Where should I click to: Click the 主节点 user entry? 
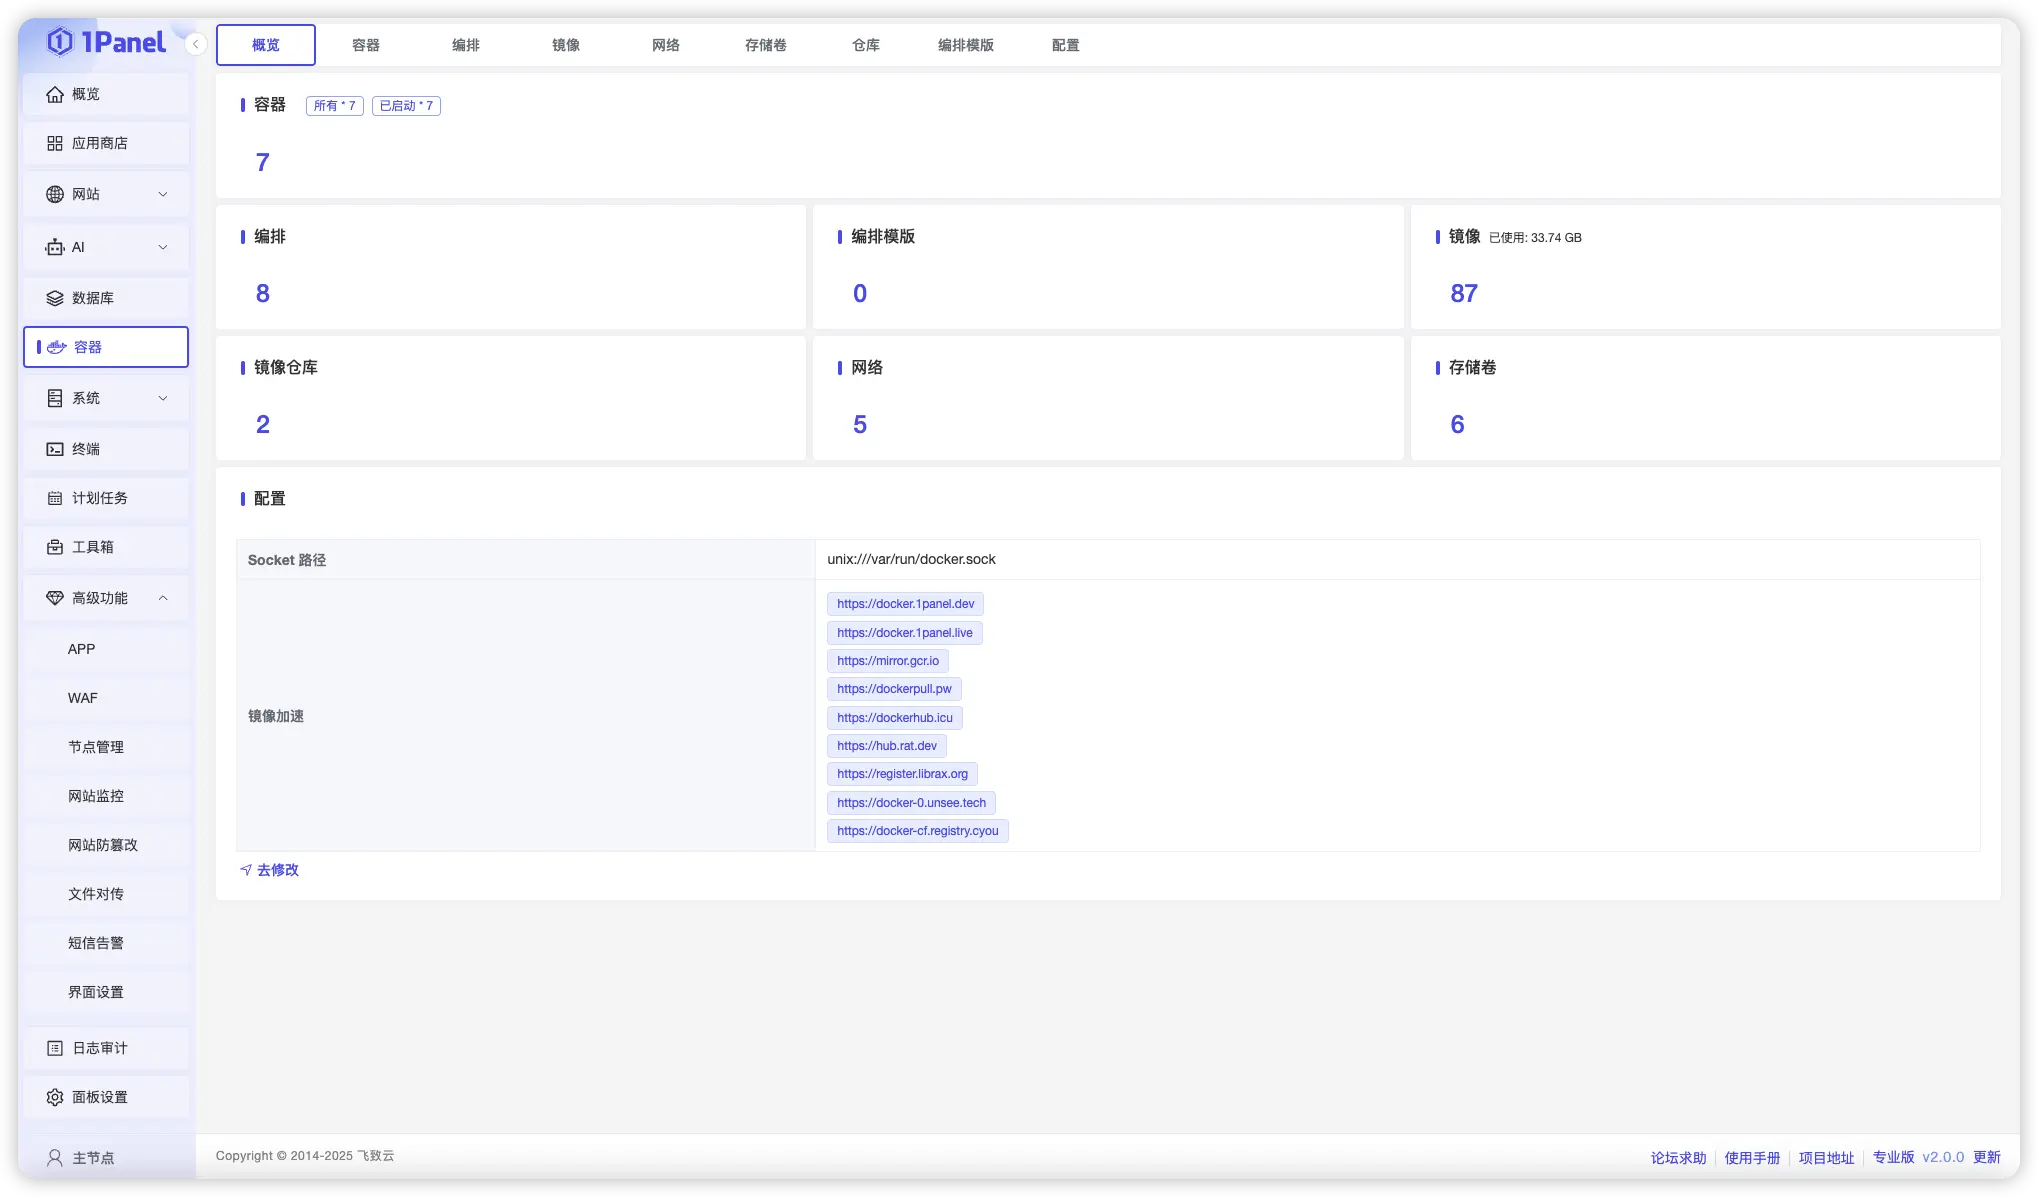[x=93, y=1157]
